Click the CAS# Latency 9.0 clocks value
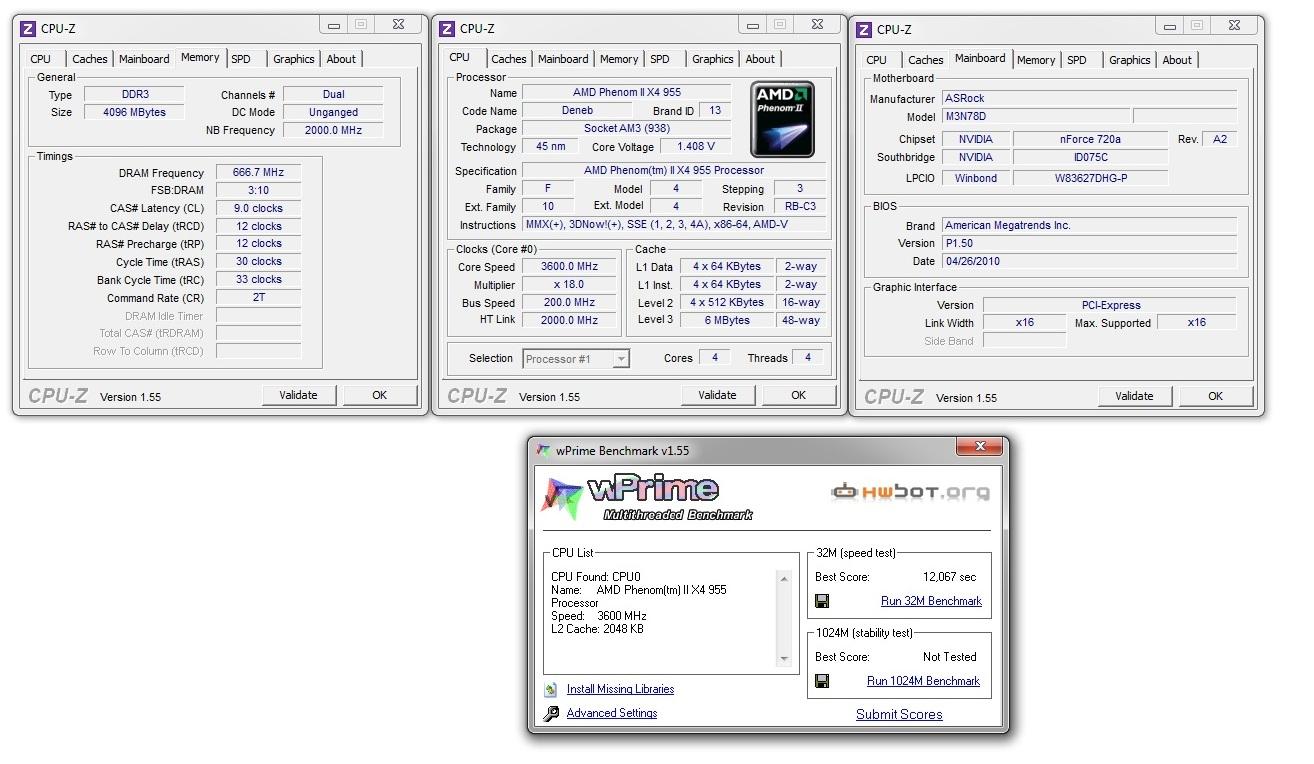The width and height of the screenshot is (1314, 764). coord(258,208)
